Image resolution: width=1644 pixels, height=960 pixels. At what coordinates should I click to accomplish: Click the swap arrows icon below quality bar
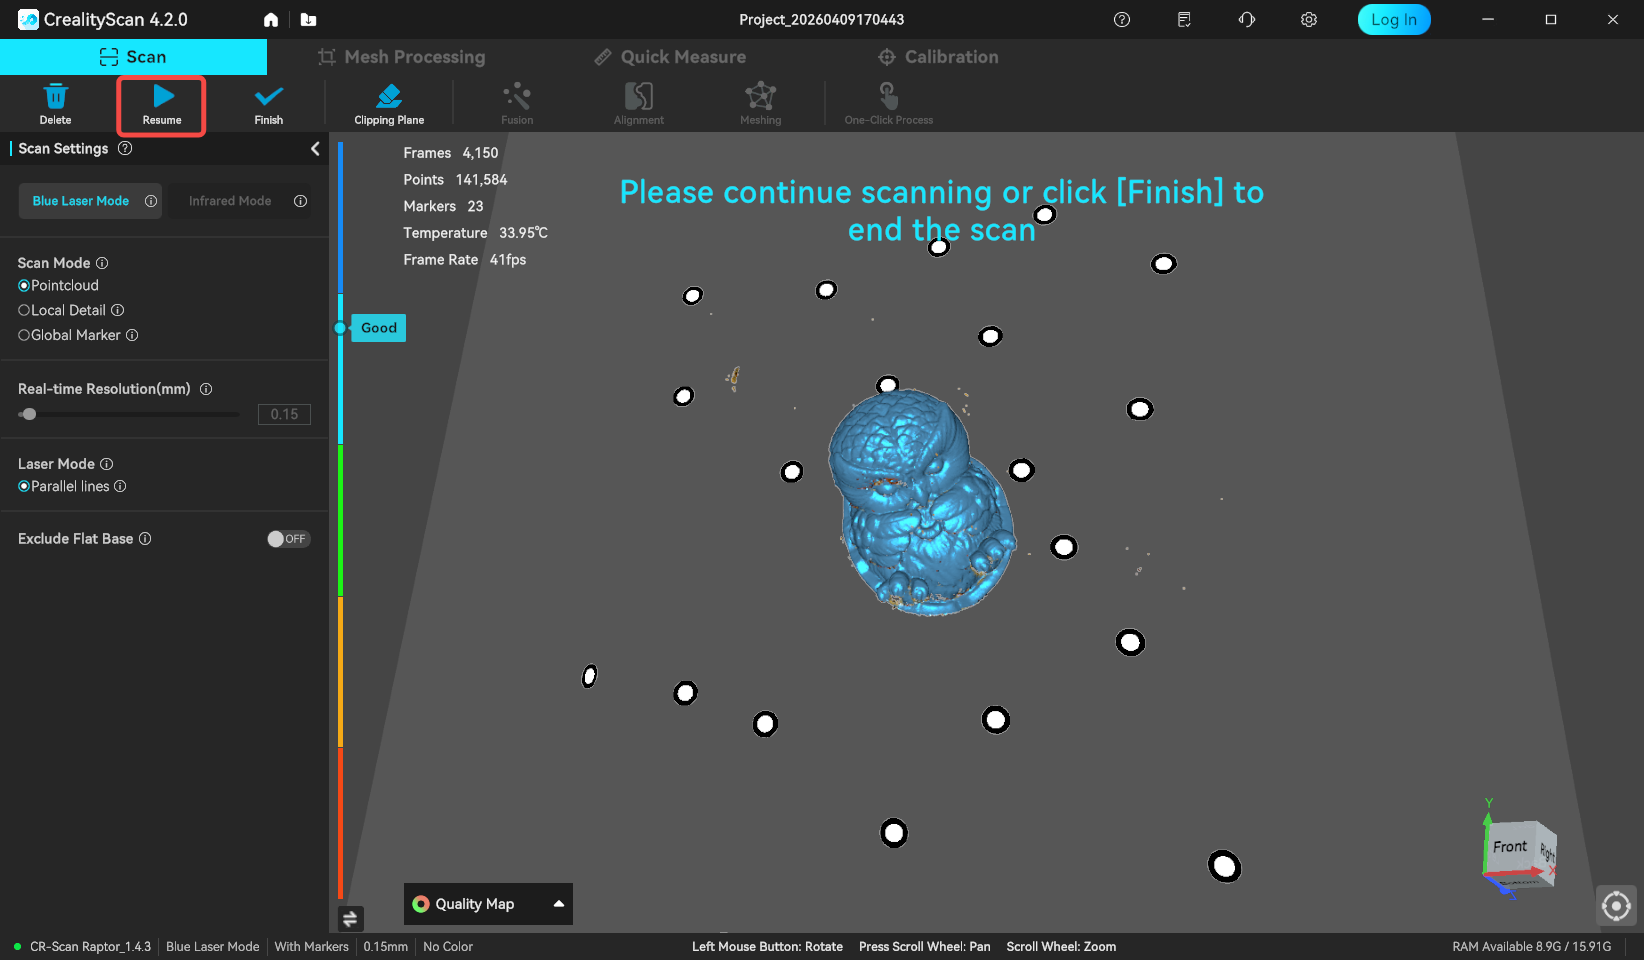coord(350,918)
